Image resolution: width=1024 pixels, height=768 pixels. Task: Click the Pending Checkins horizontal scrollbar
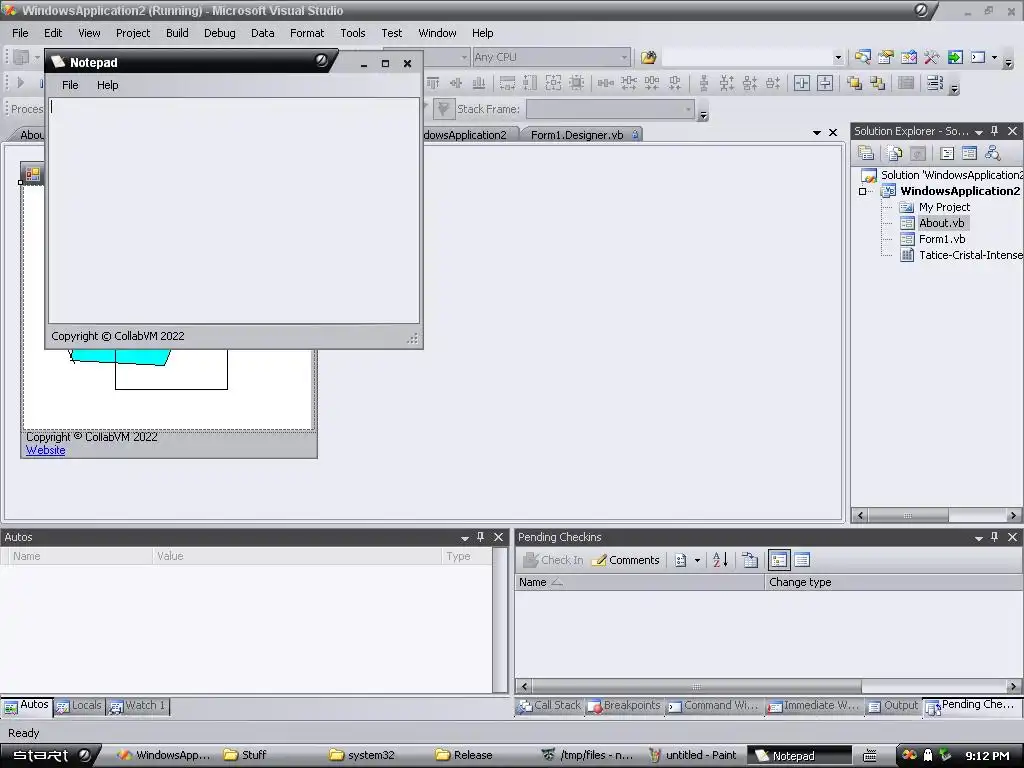[x=768, y=686]
